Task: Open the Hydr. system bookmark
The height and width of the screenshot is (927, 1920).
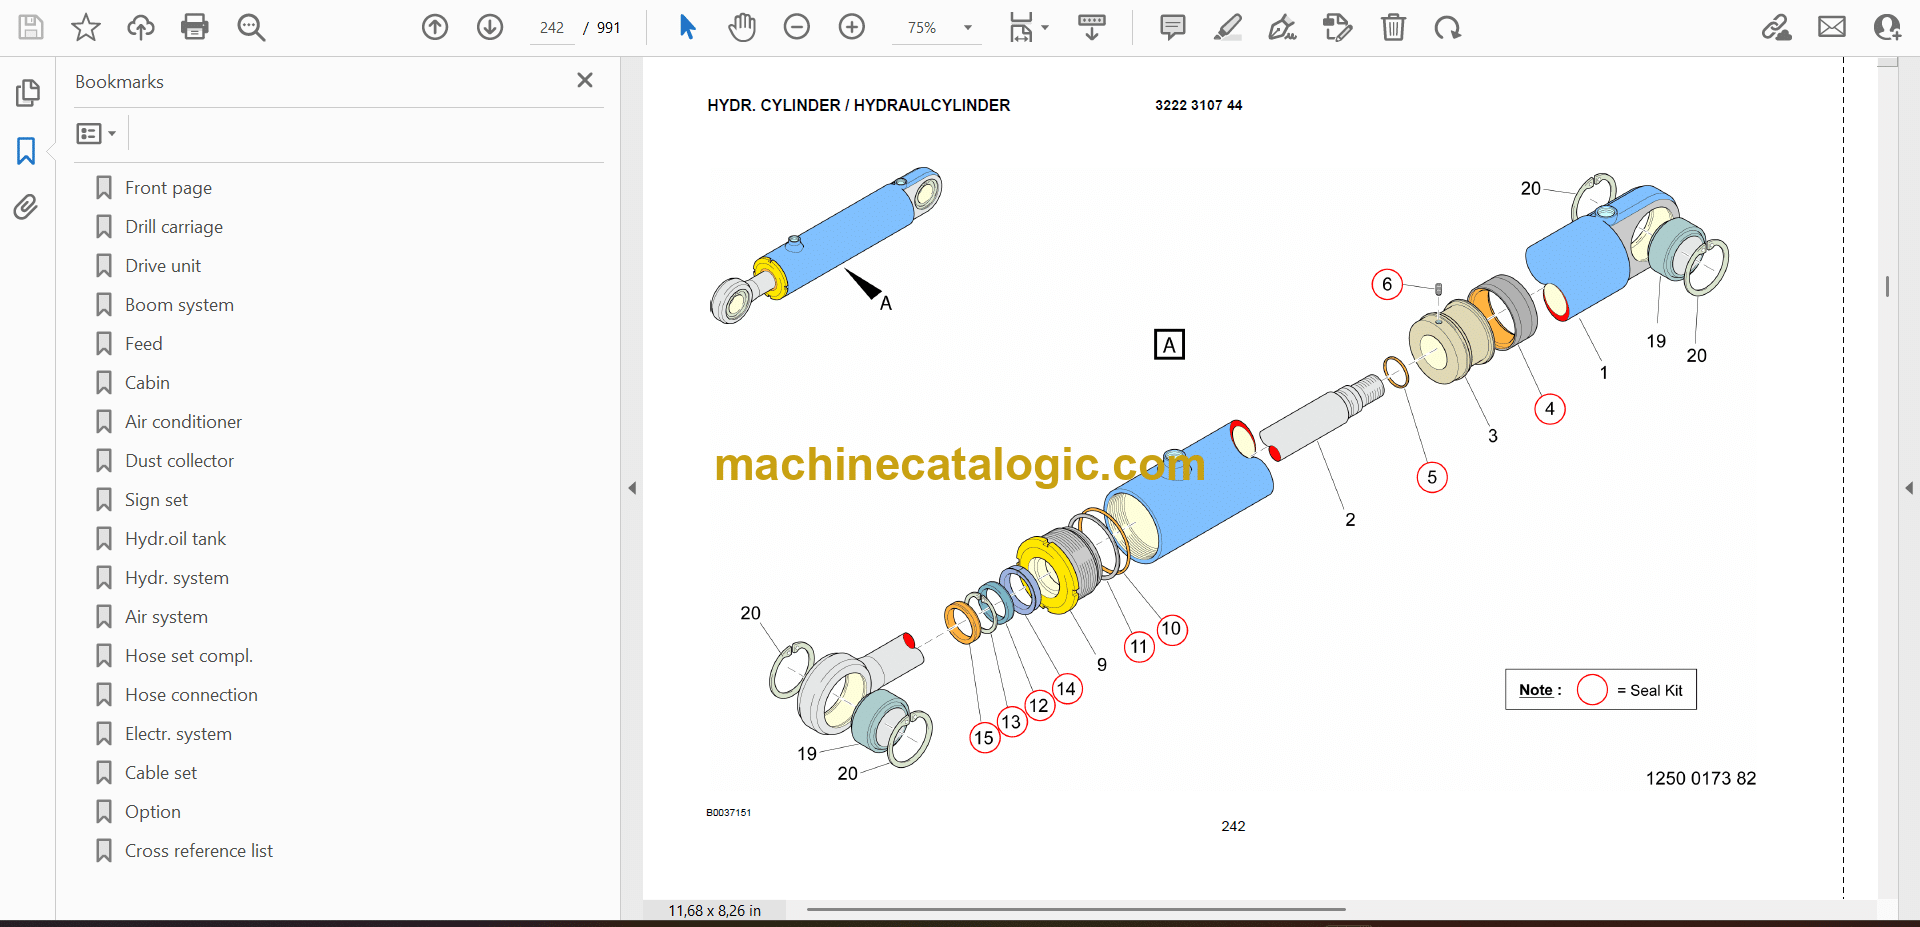Action: [176, 578]
